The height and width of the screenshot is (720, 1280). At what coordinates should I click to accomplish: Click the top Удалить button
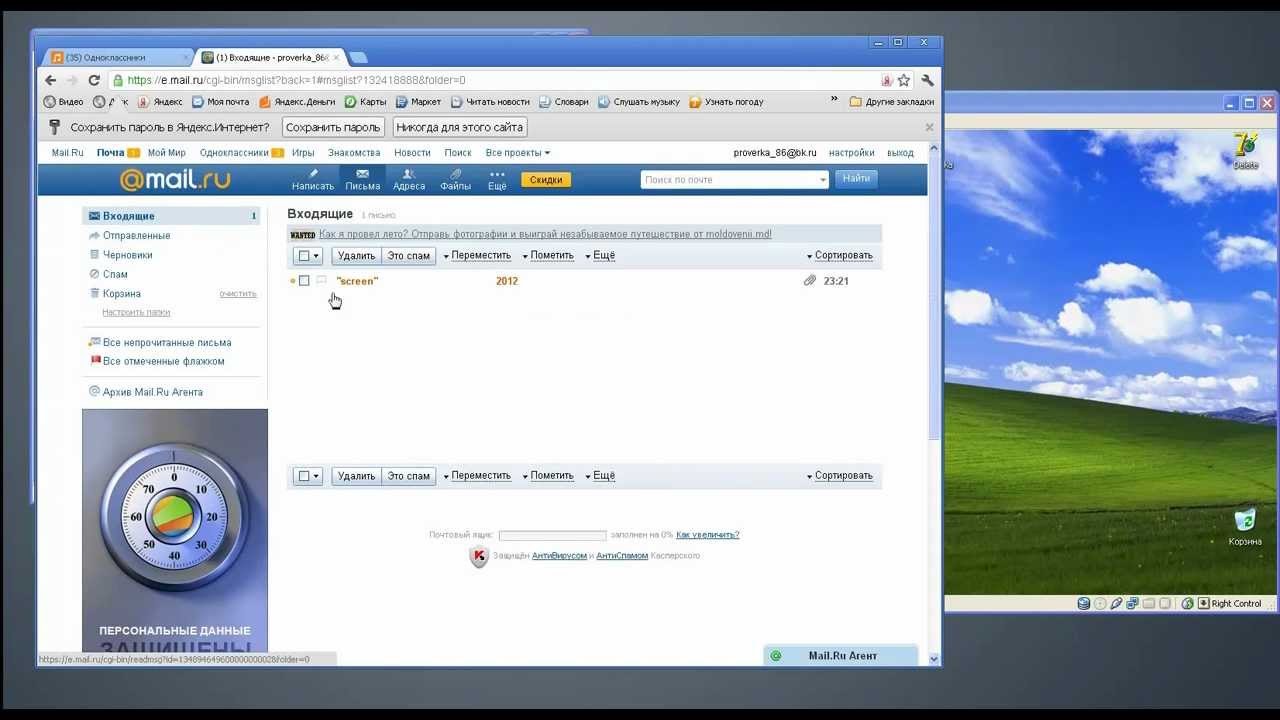(356, 256)
